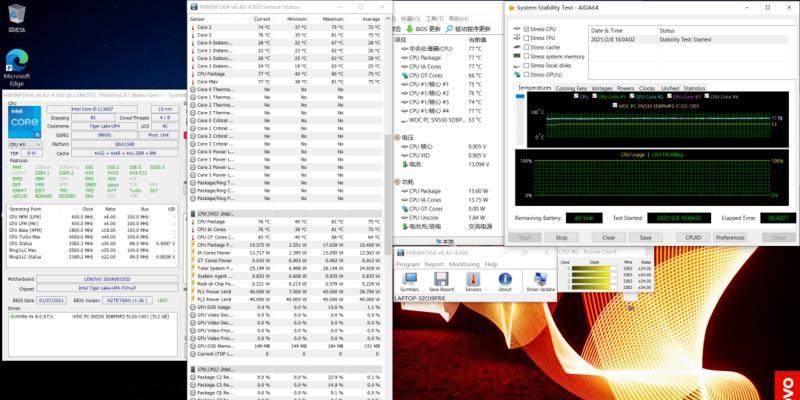
Task: Stop the stability test
Action: (561, 237)
